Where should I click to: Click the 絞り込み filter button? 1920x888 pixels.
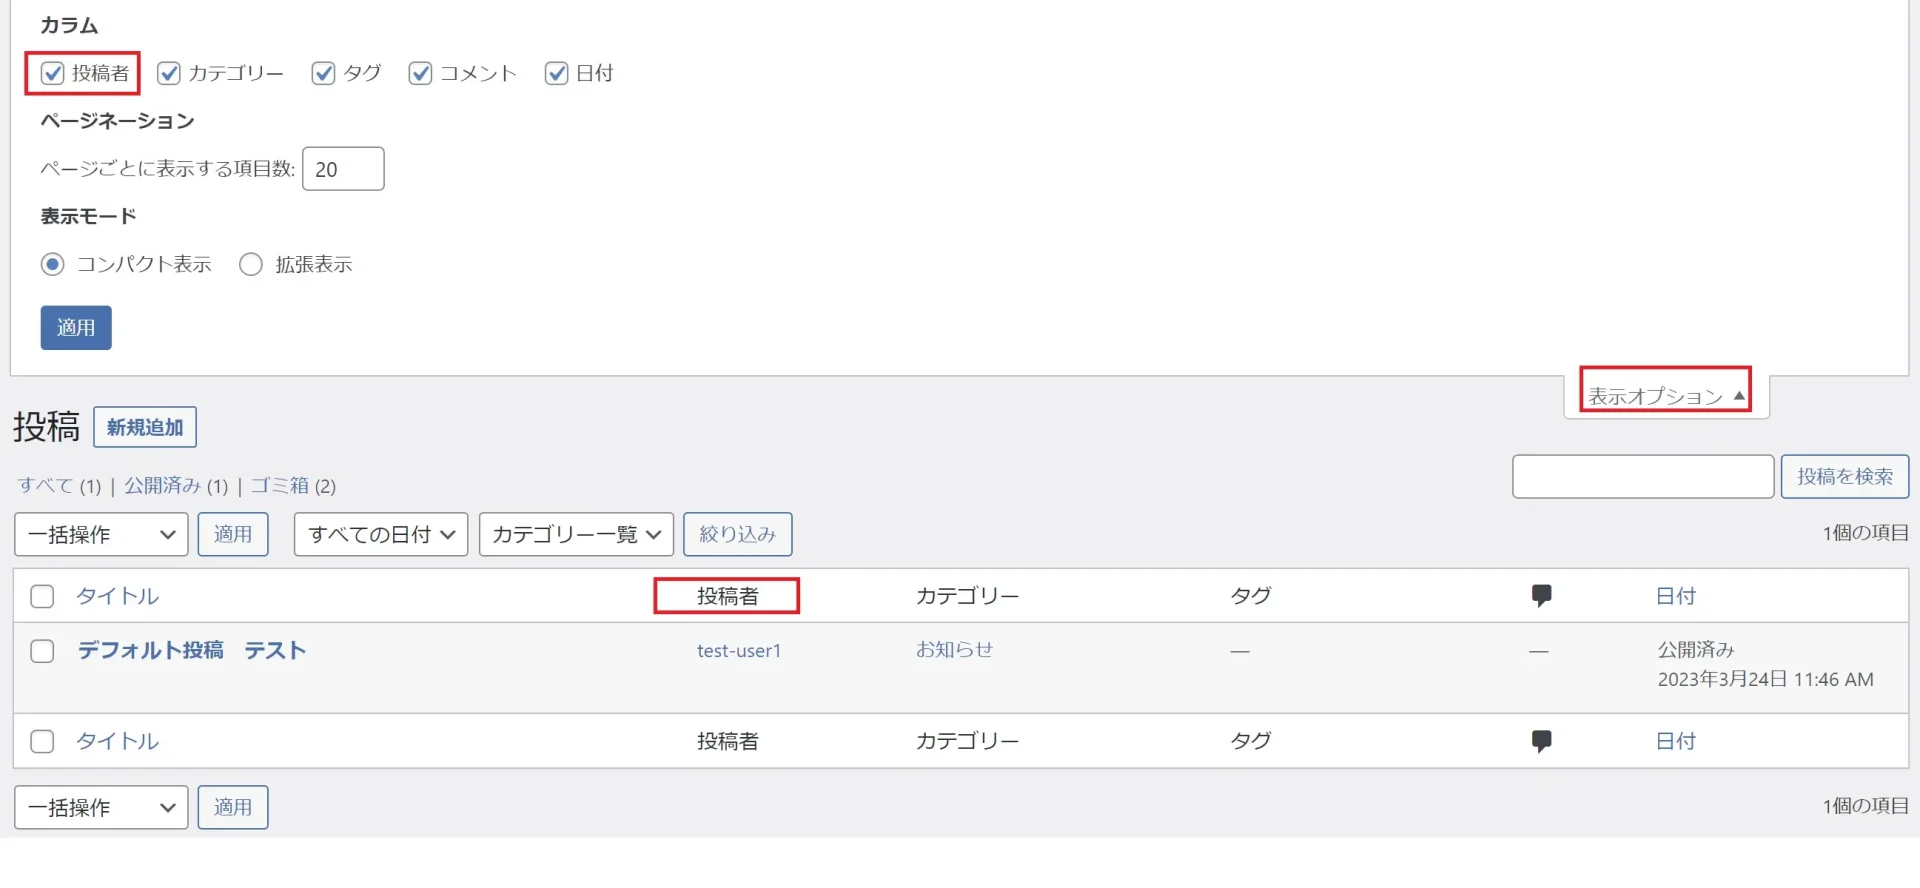pos(738,534)
